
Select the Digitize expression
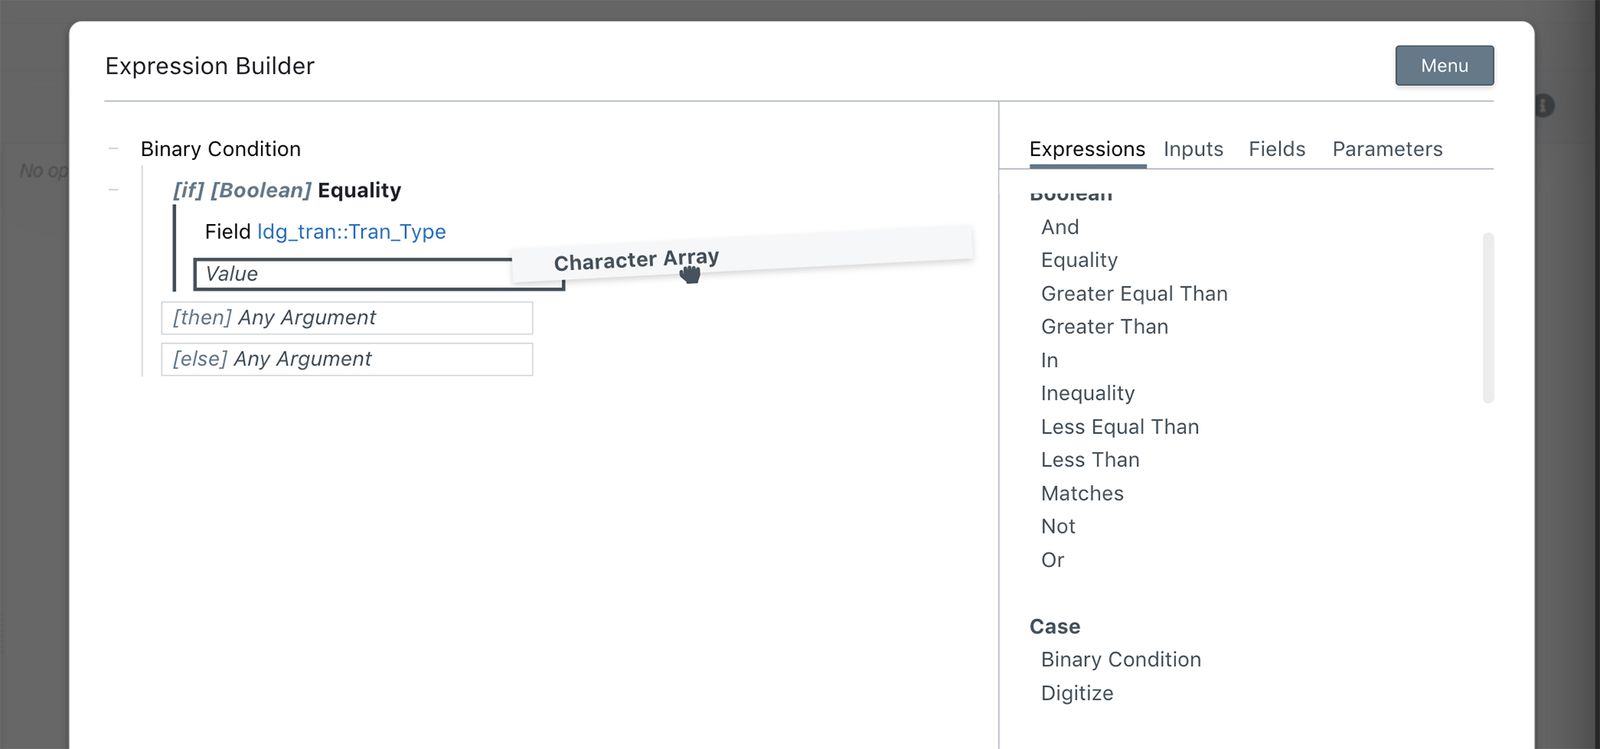[x=1077, y=692]
